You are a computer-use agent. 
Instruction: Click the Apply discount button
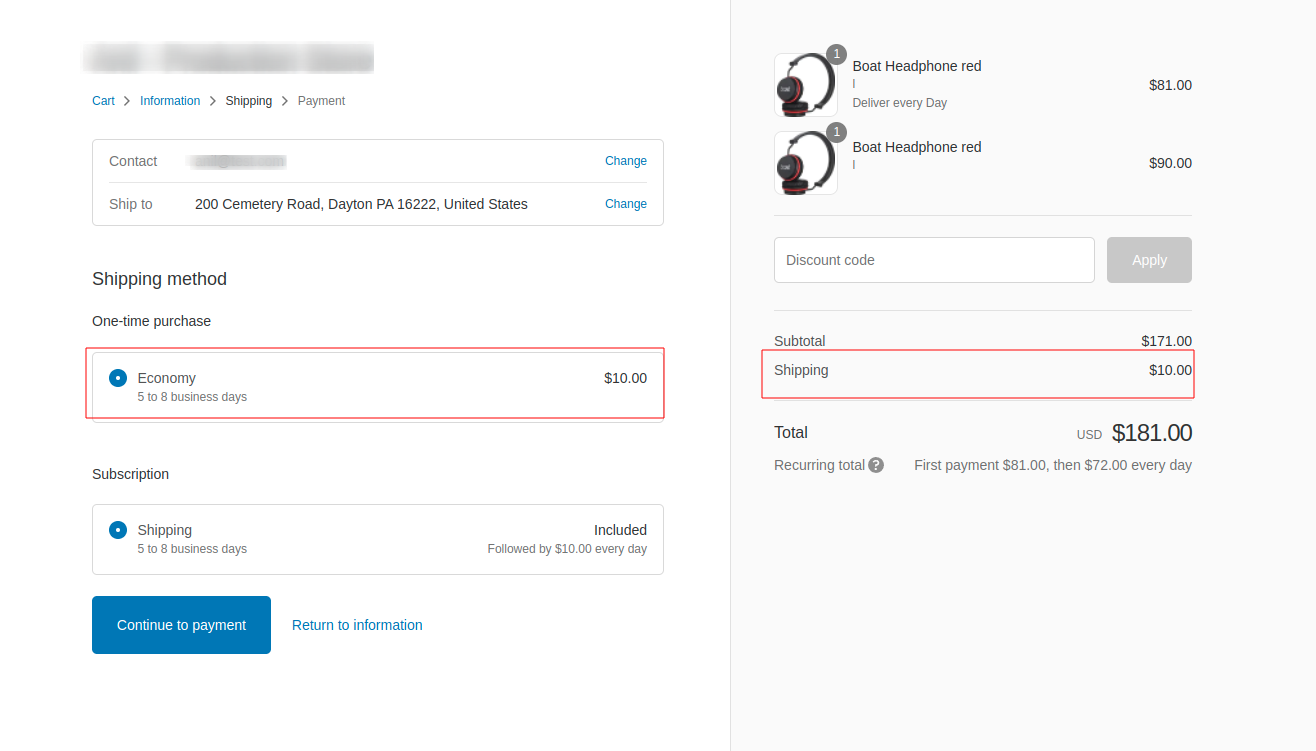tap(1149, 260)
